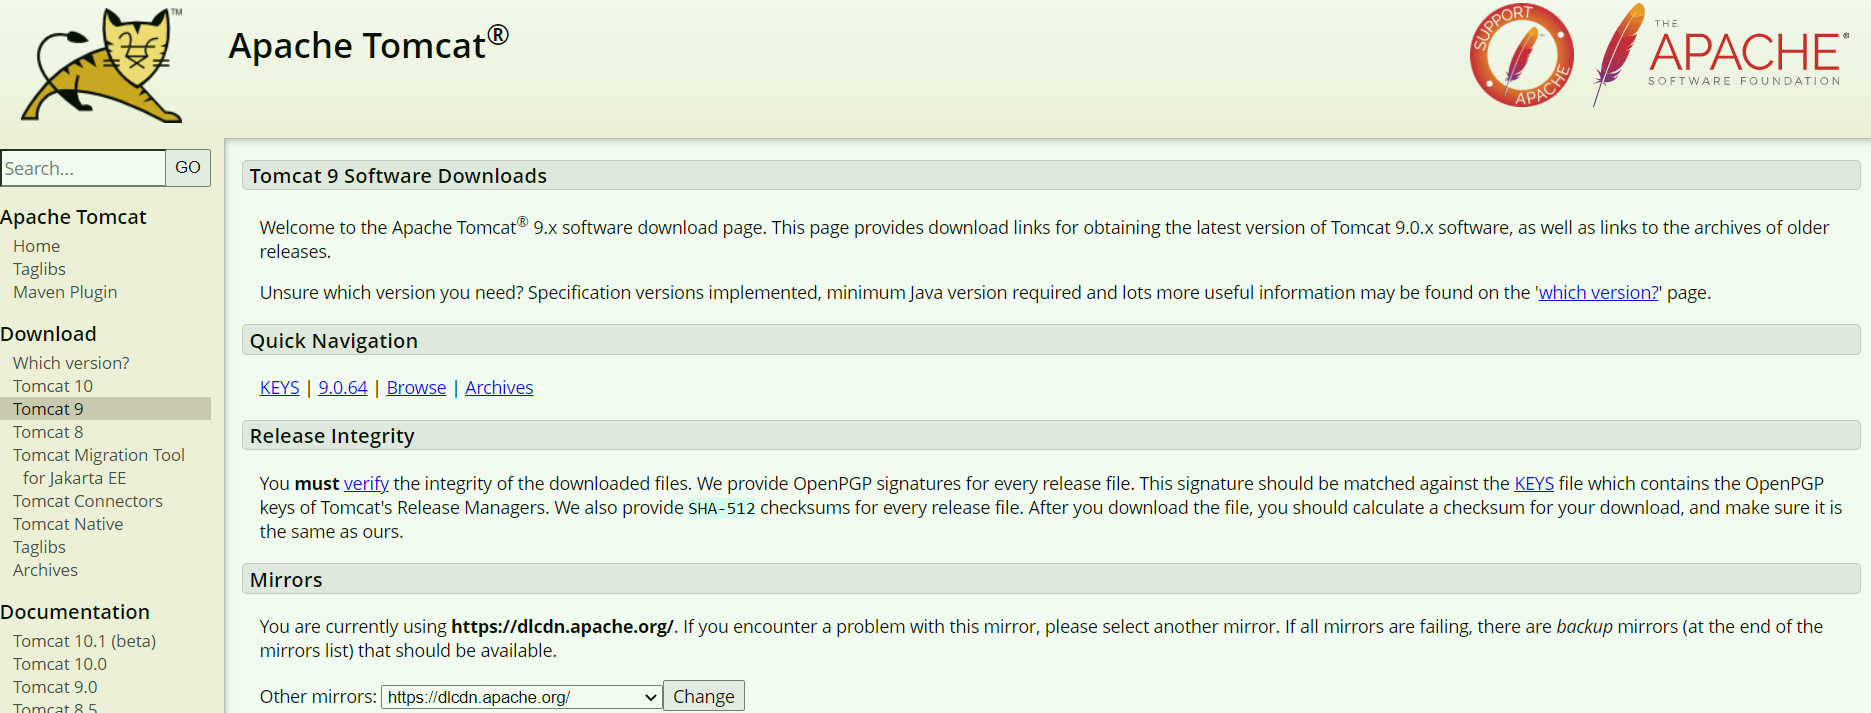Click the Quick Navigation heading
1871x713 pixels.
point(334,341)
